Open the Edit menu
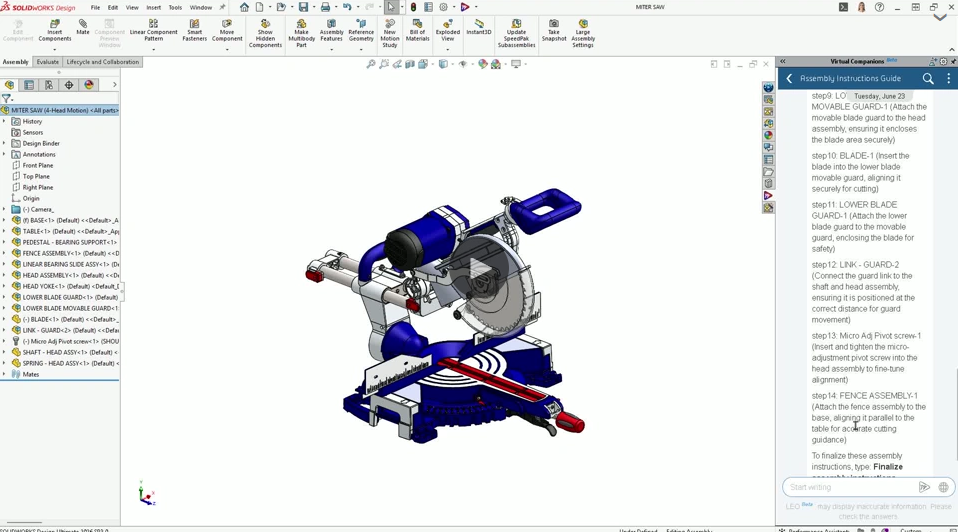 pos(113,7)
